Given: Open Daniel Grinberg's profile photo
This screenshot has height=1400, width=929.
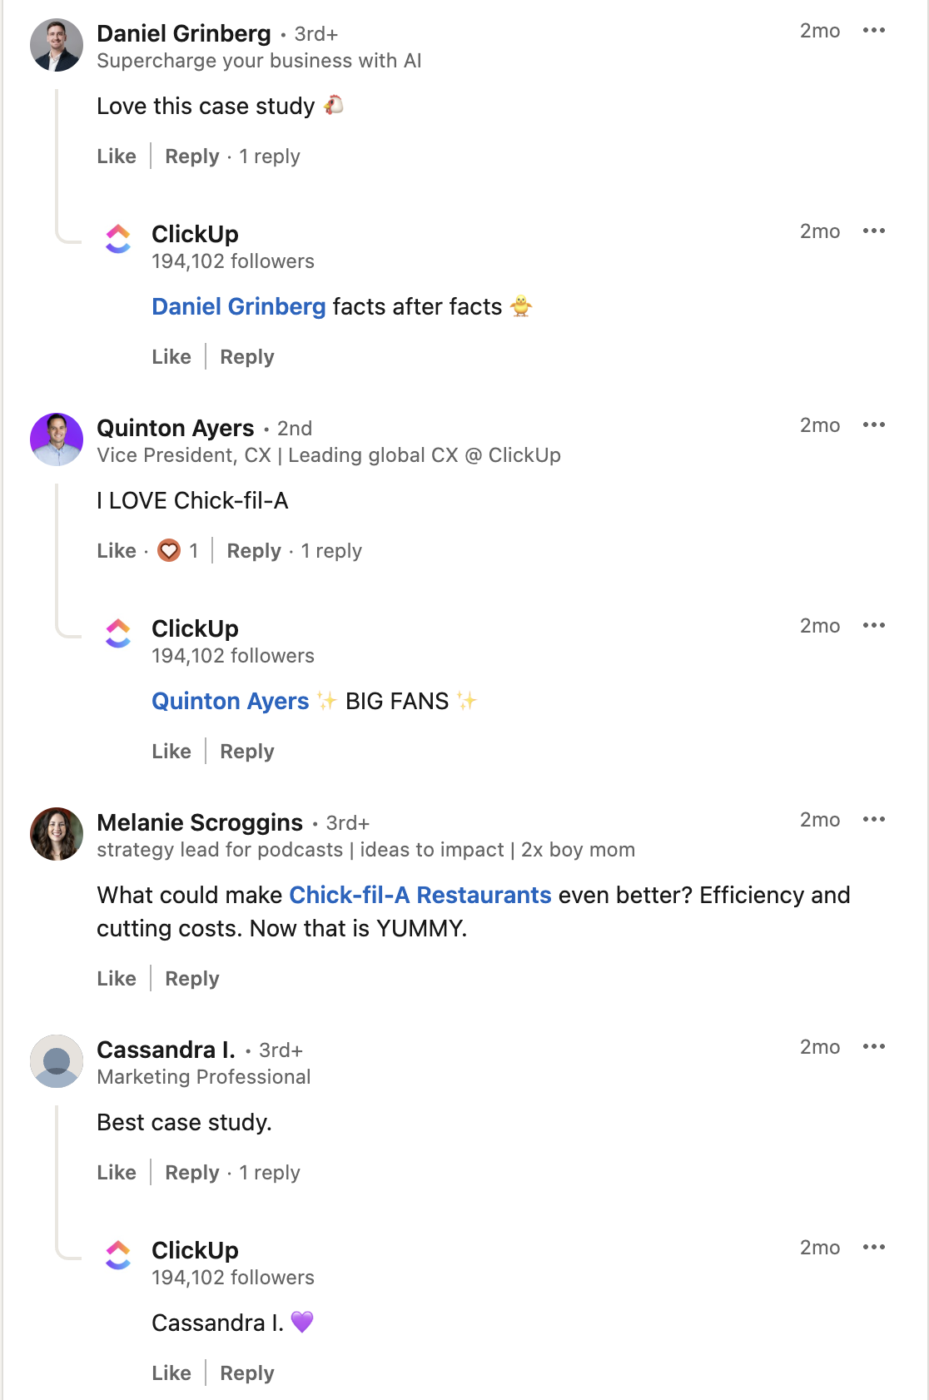Looking at the screenshot, I should (56, 45).
